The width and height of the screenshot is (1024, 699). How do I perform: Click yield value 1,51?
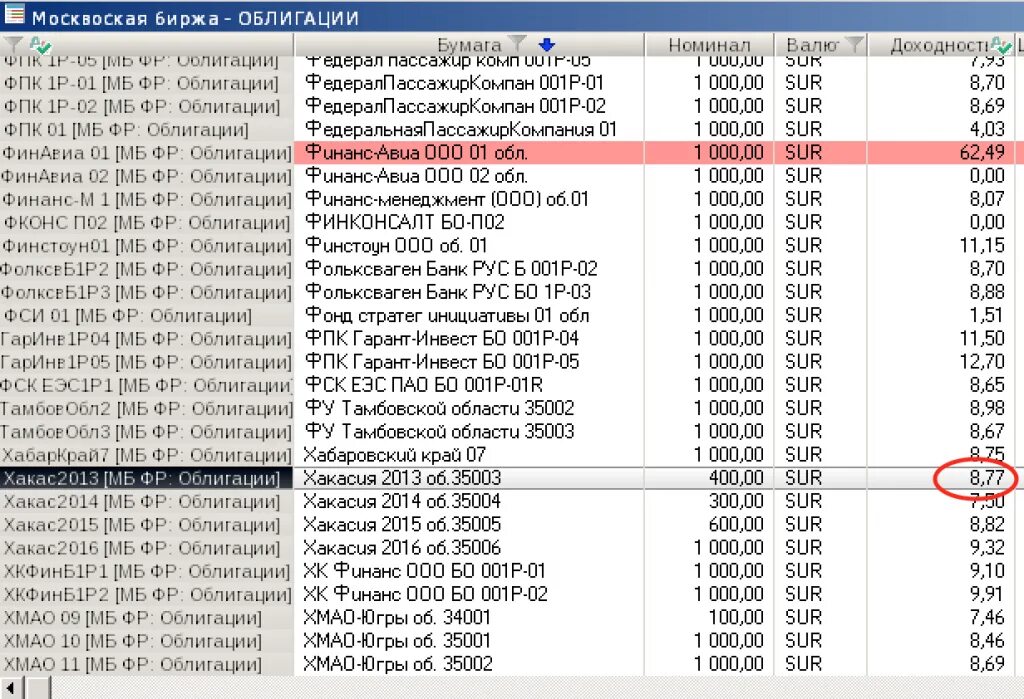coord(987,316)
